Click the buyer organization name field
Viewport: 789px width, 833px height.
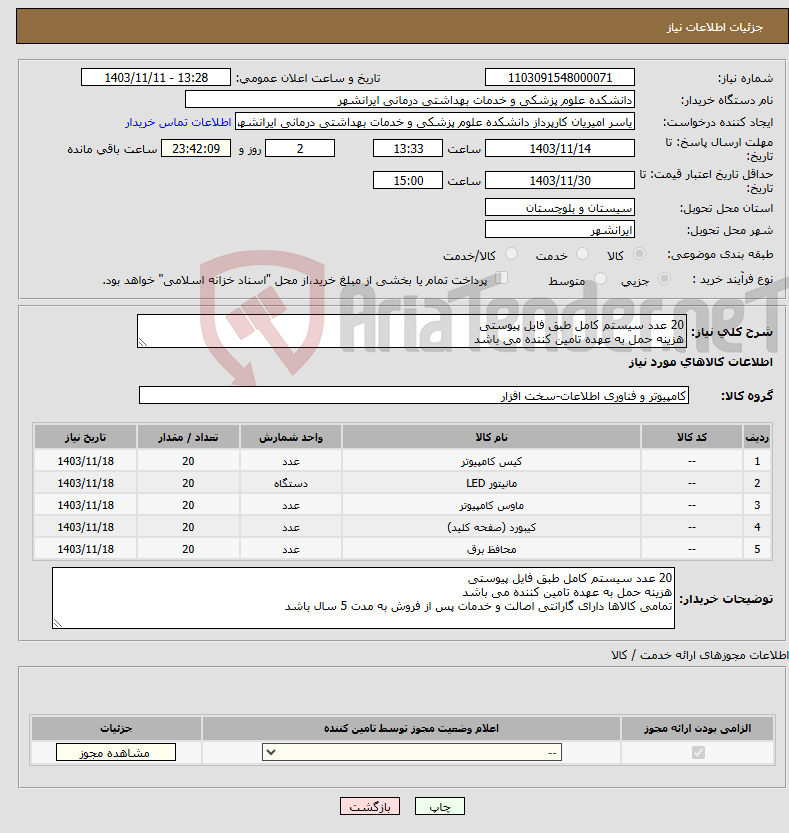pyautogui.click(x=410, y=100)
